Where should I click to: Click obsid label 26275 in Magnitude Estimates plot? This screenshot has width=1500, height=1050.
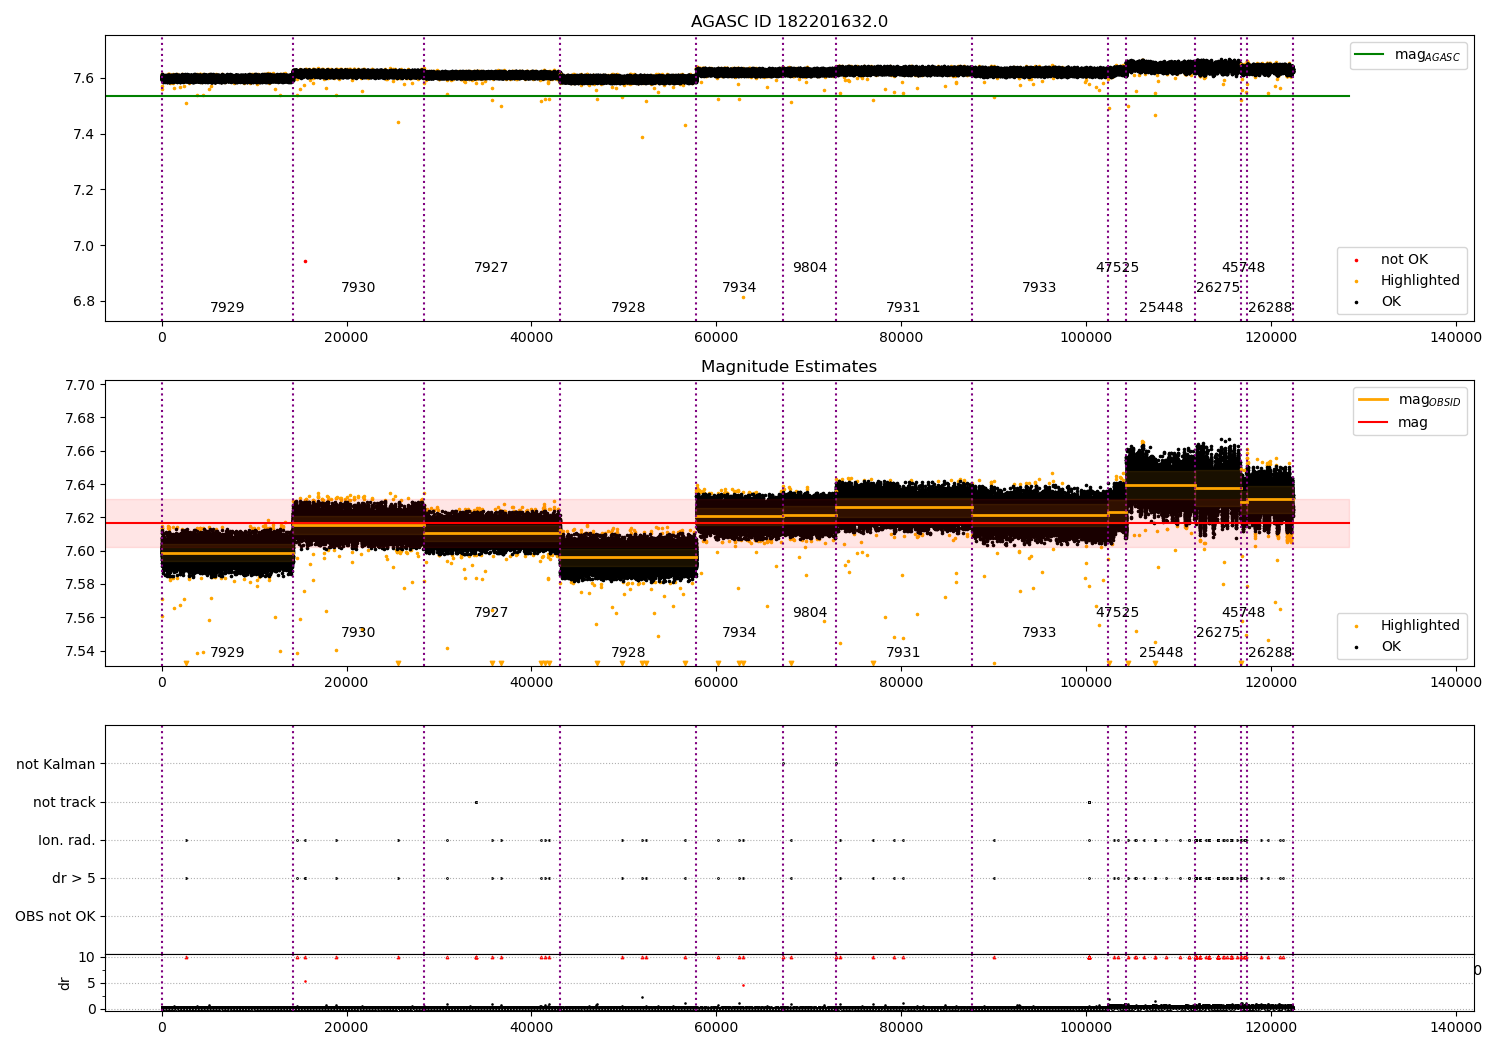point(1218,633)
